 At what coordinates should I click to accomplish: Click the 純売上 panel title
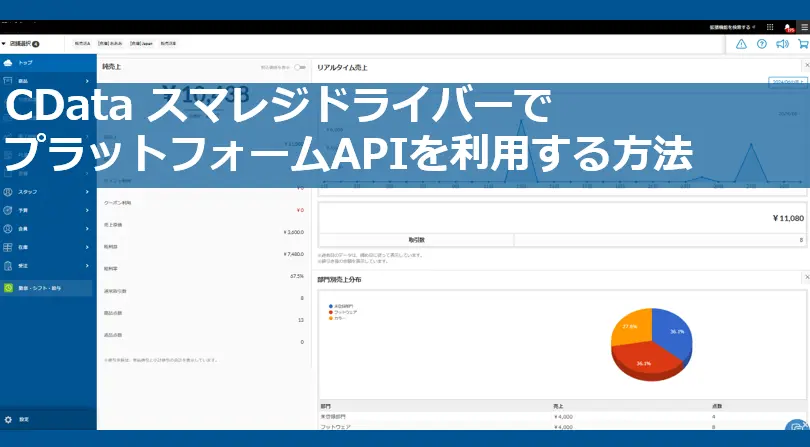pos(112,67)
